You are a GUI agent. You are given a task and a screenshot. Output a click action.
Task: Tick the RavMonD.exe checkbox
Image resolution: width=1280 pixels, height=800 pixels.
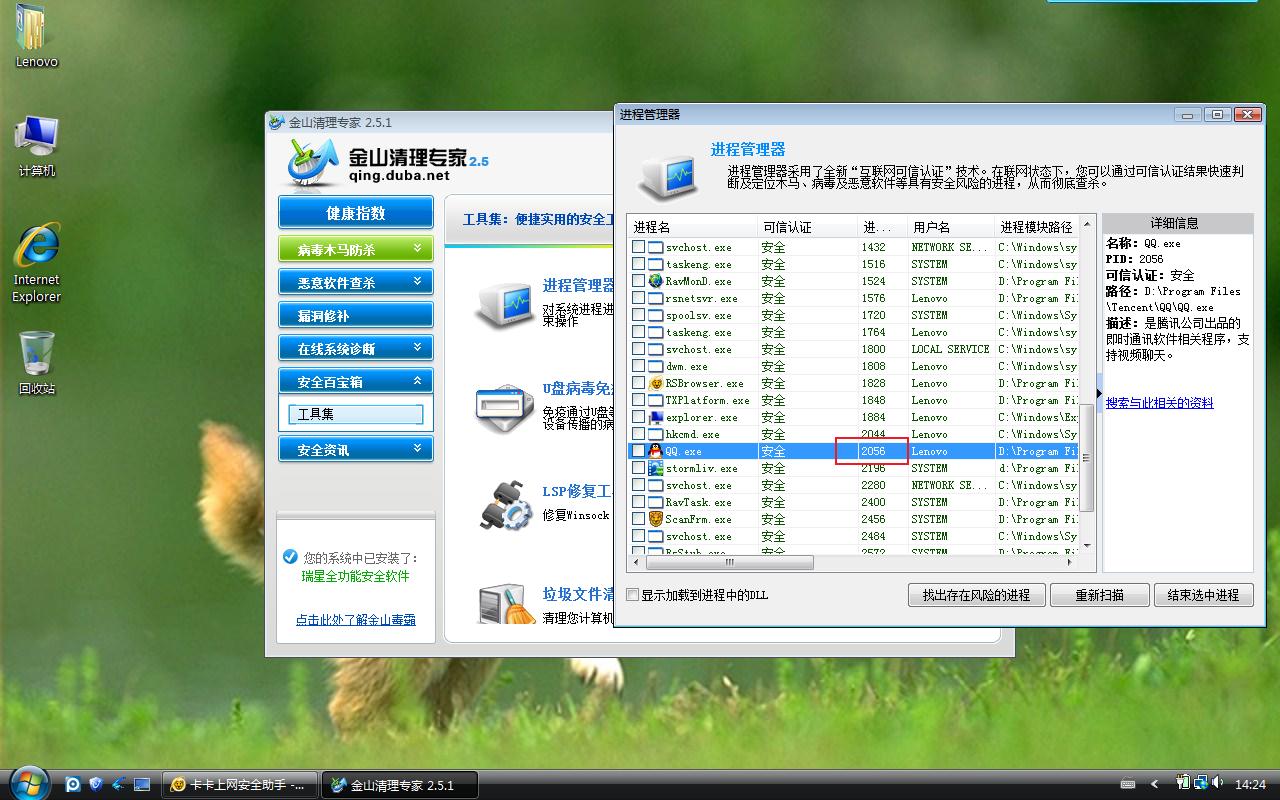pyautogui.click(x=639, y=281)
